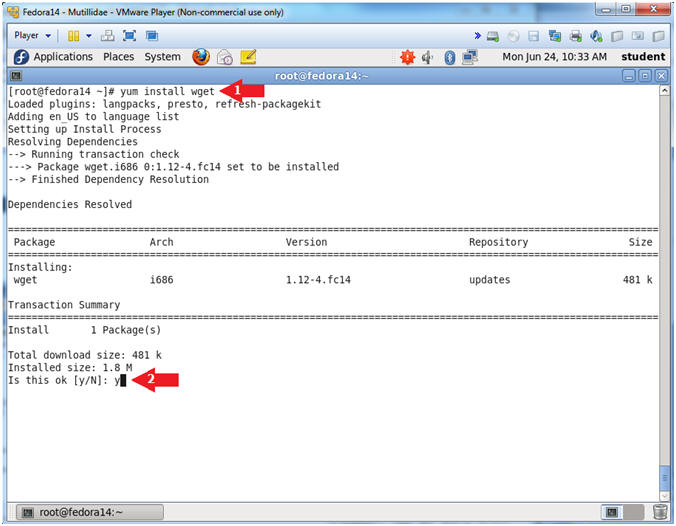
Task: Expand hidden devices with double chevron
Action: pyautogui.click(x=477, y=36)
